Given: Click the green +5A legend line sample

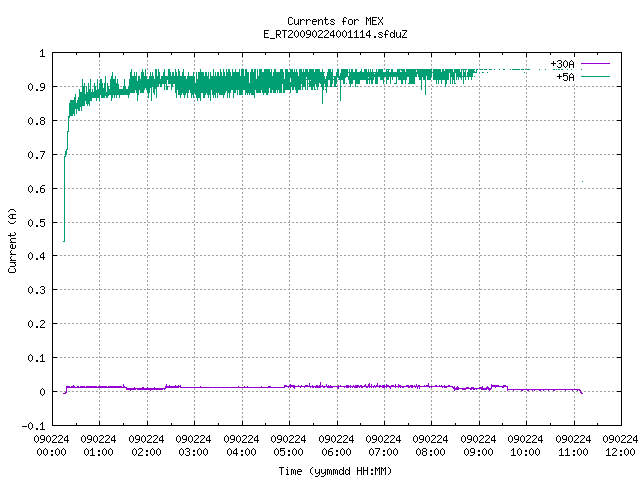Looking at the screenshot, I should (x=595, y=76).
